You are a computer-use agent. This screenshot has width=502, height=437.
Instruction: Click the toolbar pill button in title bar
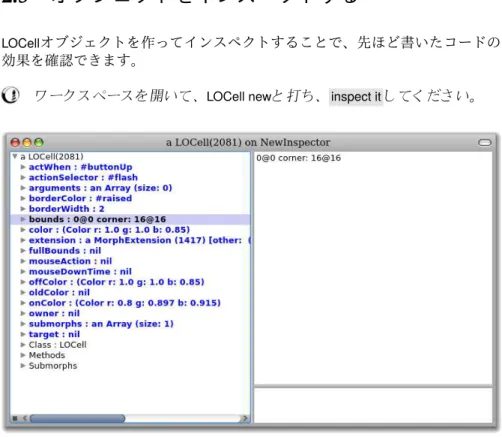point(485,143)
